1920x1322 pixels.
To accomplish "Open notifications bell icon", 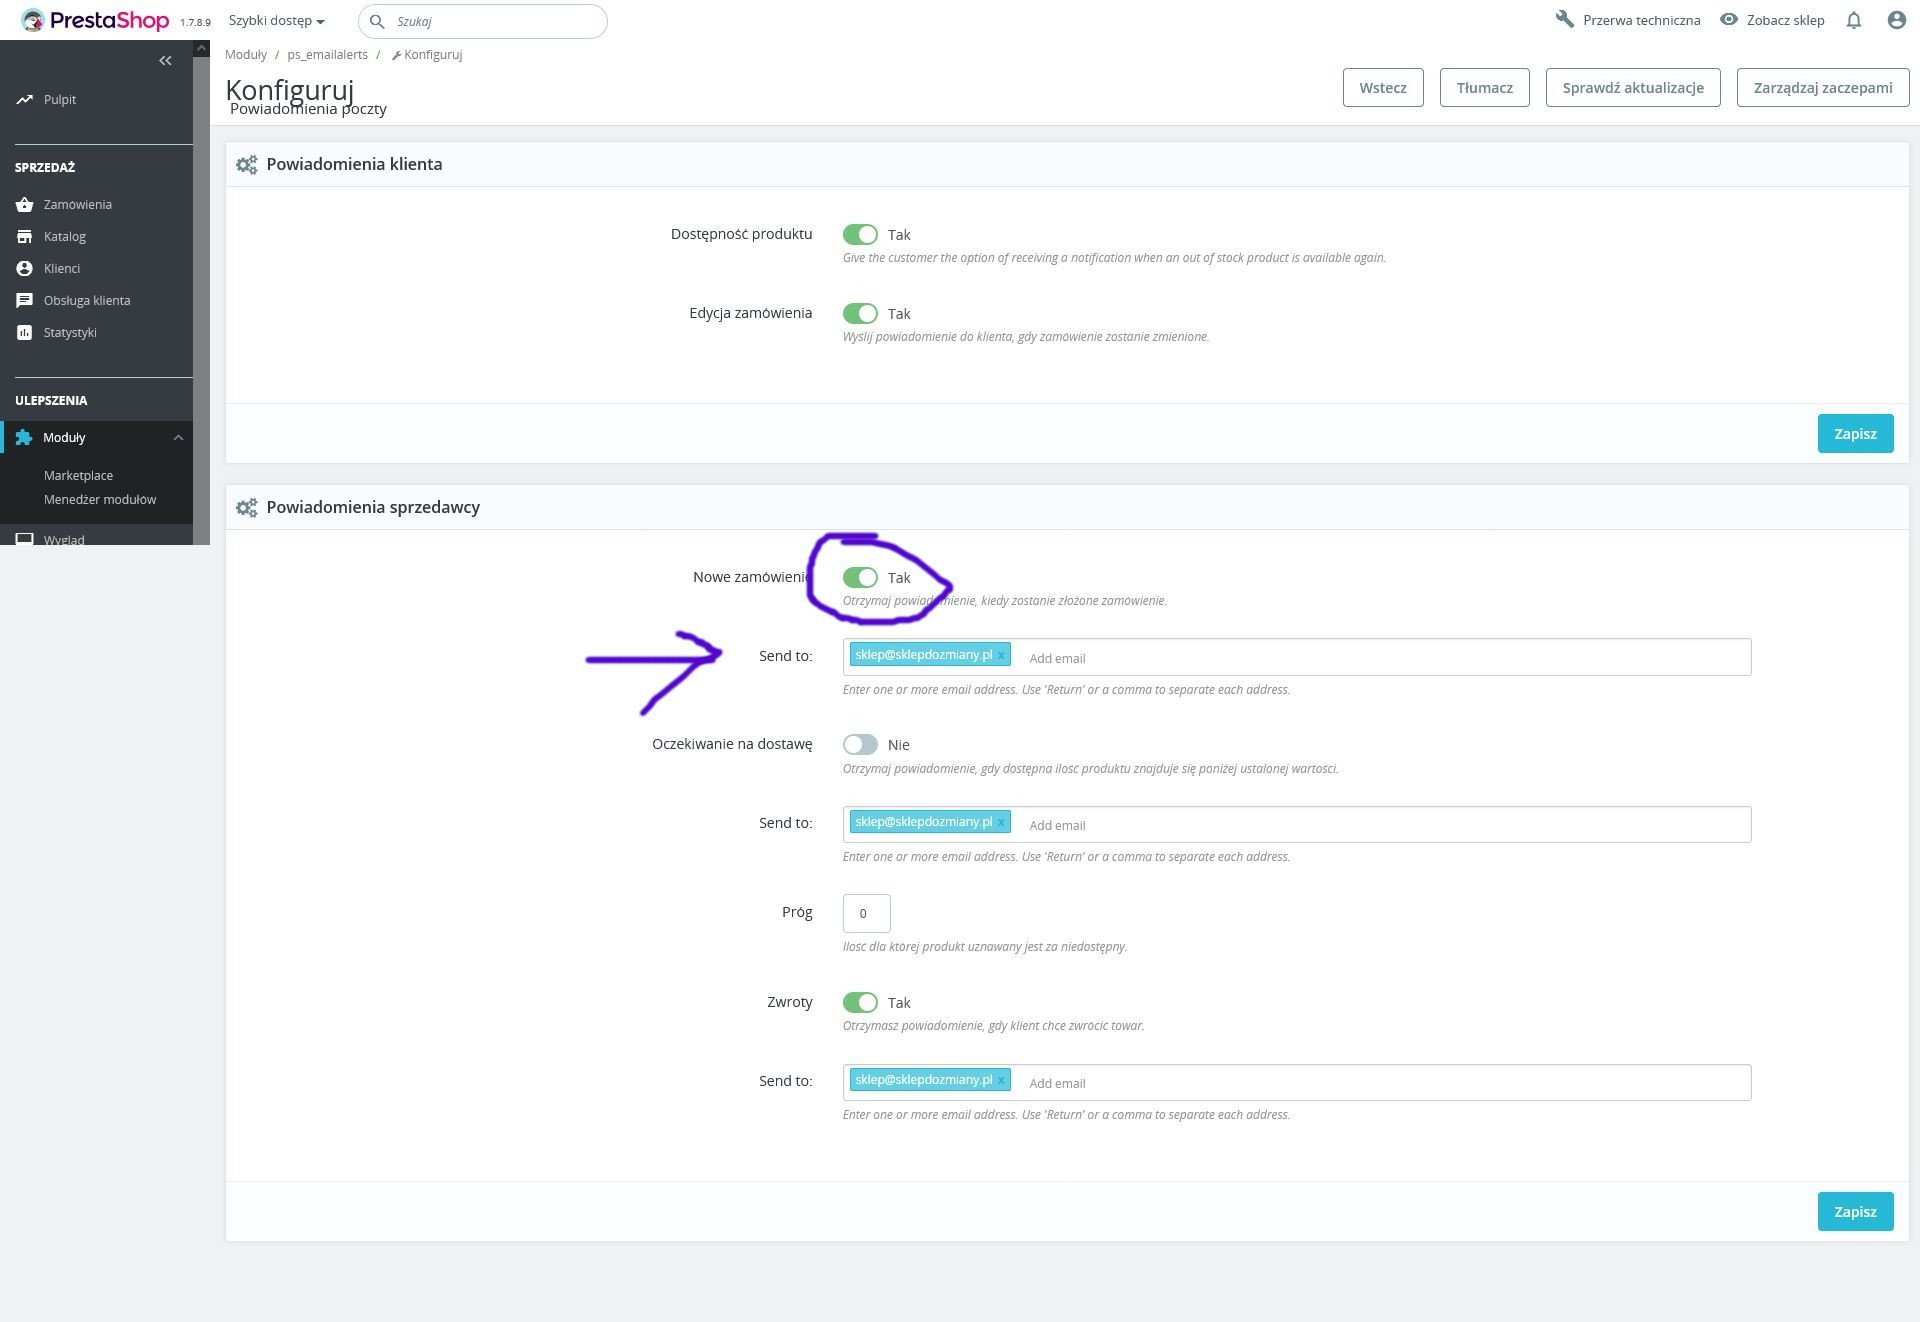I will tap(1853, 20).
